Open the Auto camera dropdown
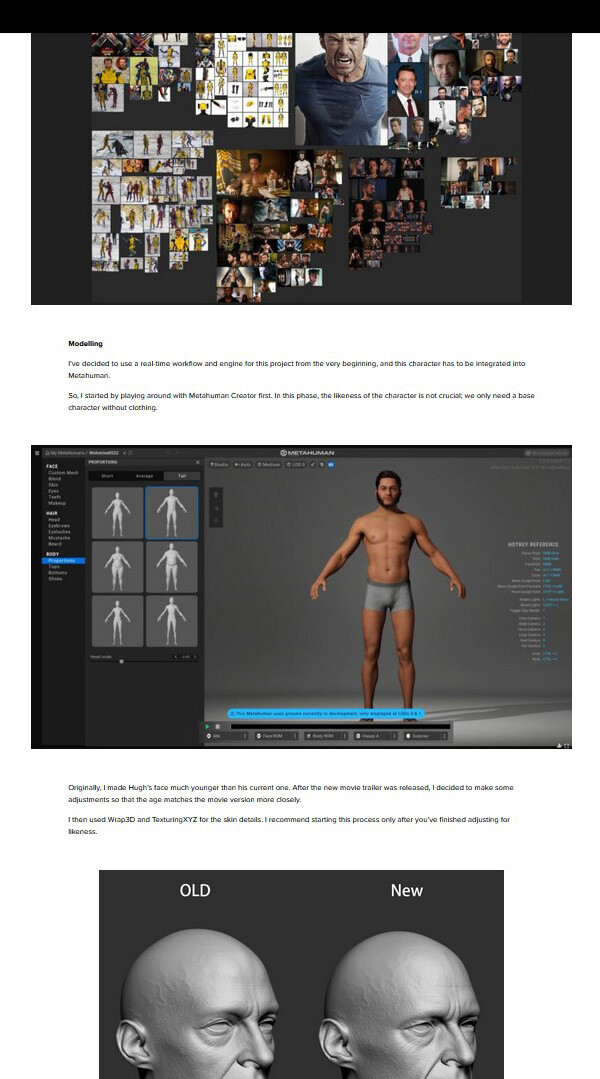 (242, 464)
